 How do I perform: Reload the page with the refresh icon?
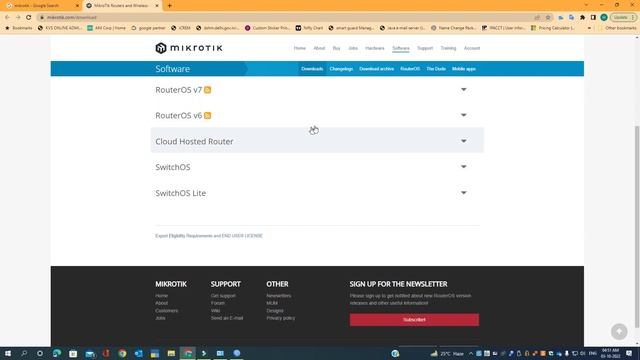[x=29, y=18]
